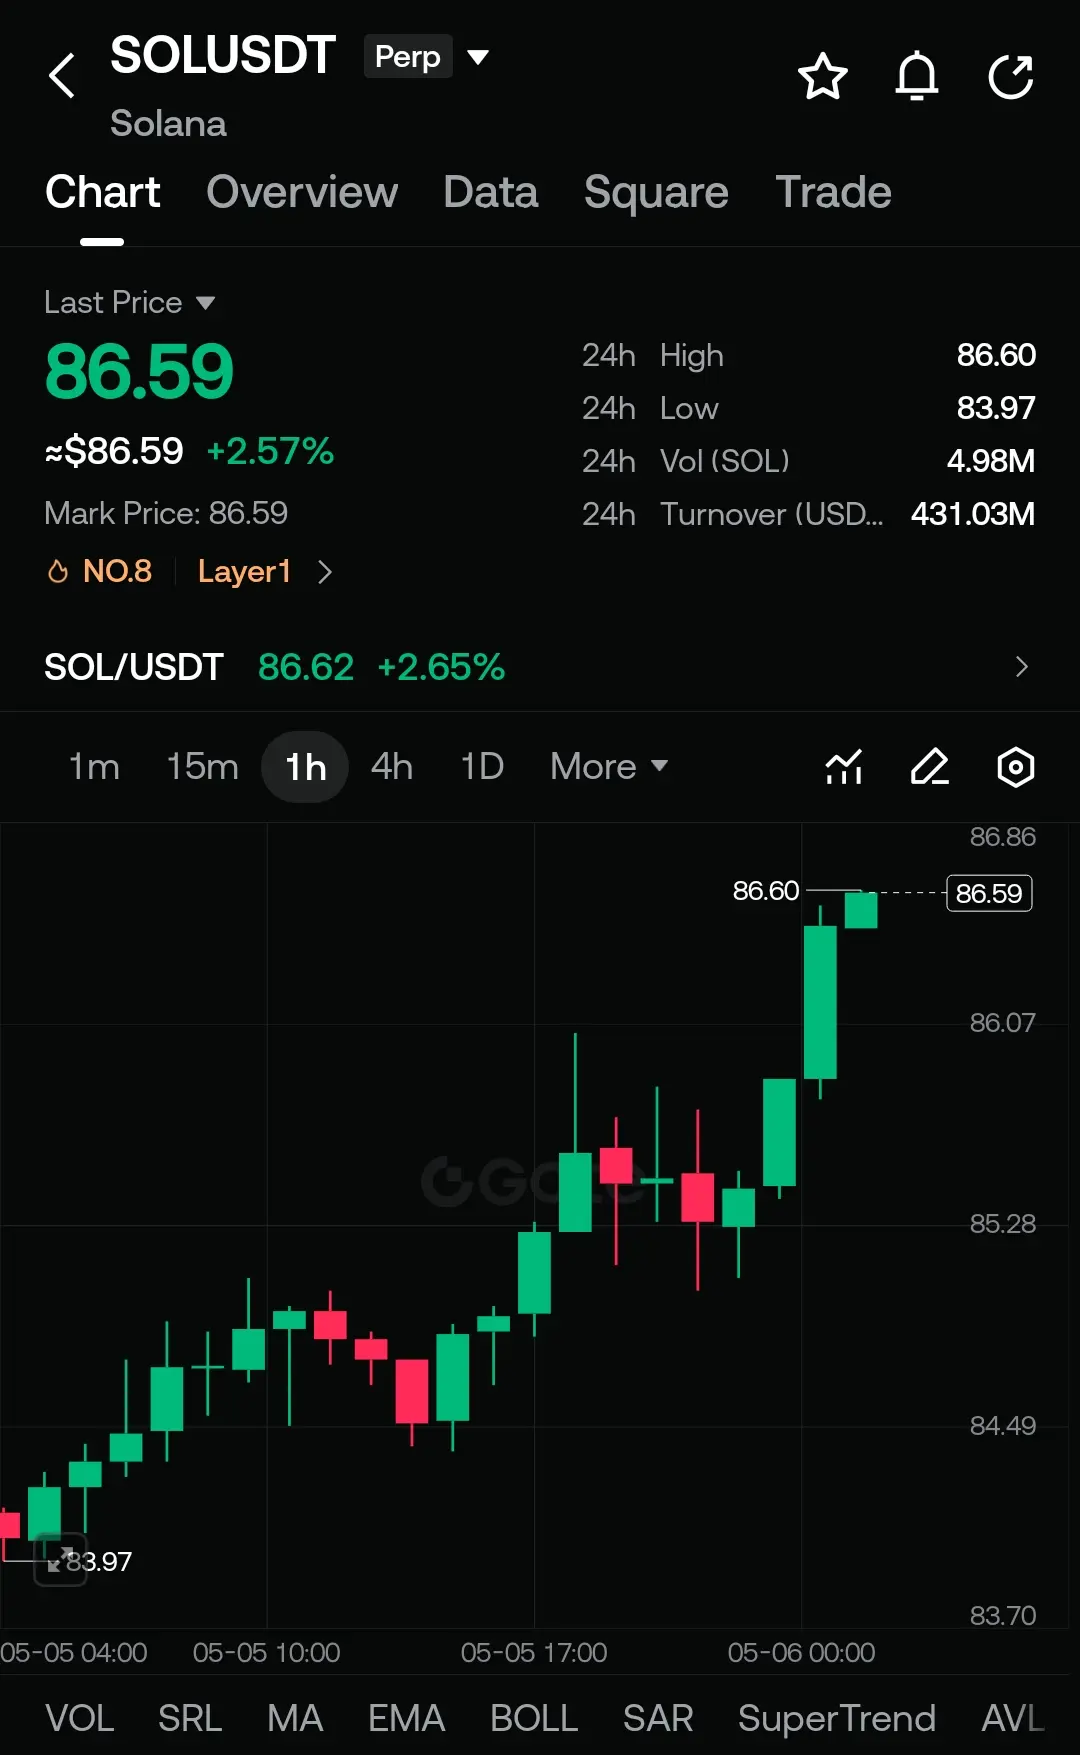Image resolution: width=1080 pixels, height=1755 pixels.
Task: Enable the AVL indicator
Action: 1013,1718
